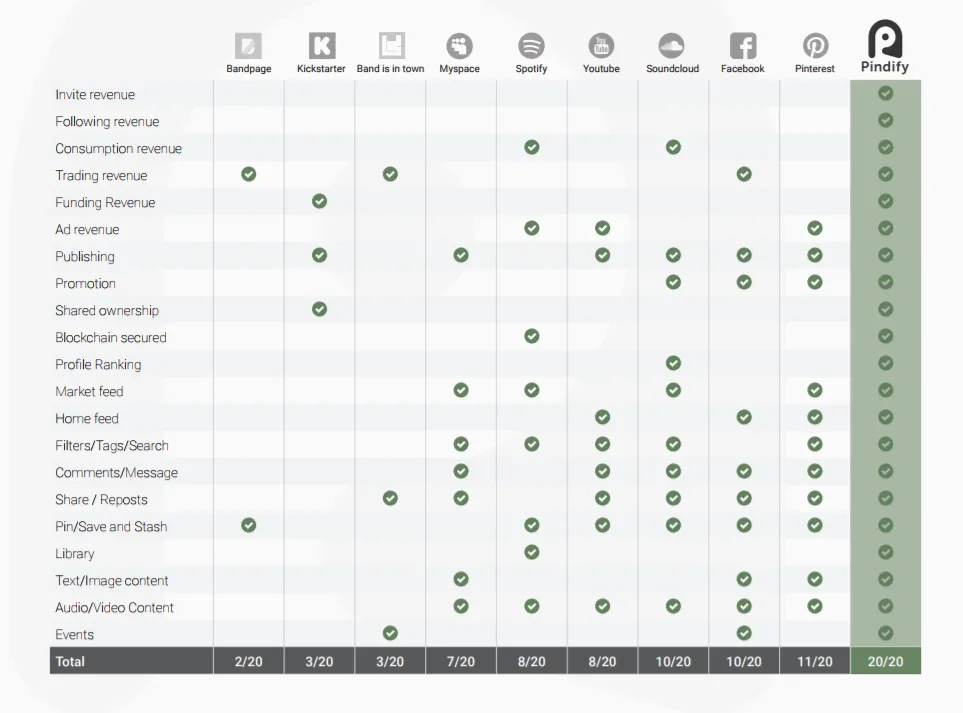Click Spotify's Blockchain secured checkmark

point(532,337)
